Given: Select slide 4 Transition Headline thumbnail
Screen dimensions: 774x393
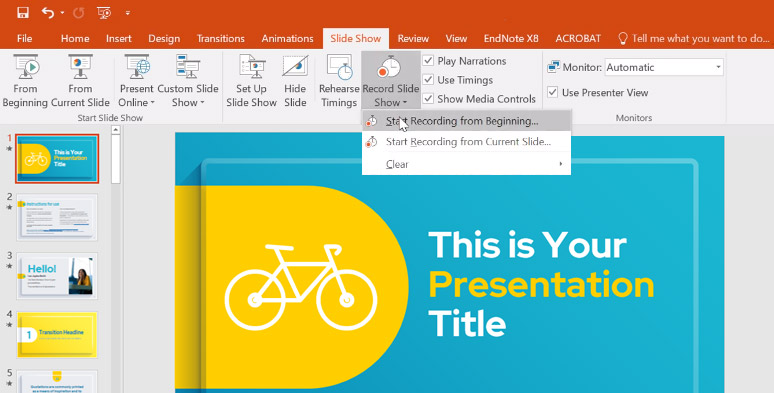Looking at the screenshot, I should click(57, 335).
